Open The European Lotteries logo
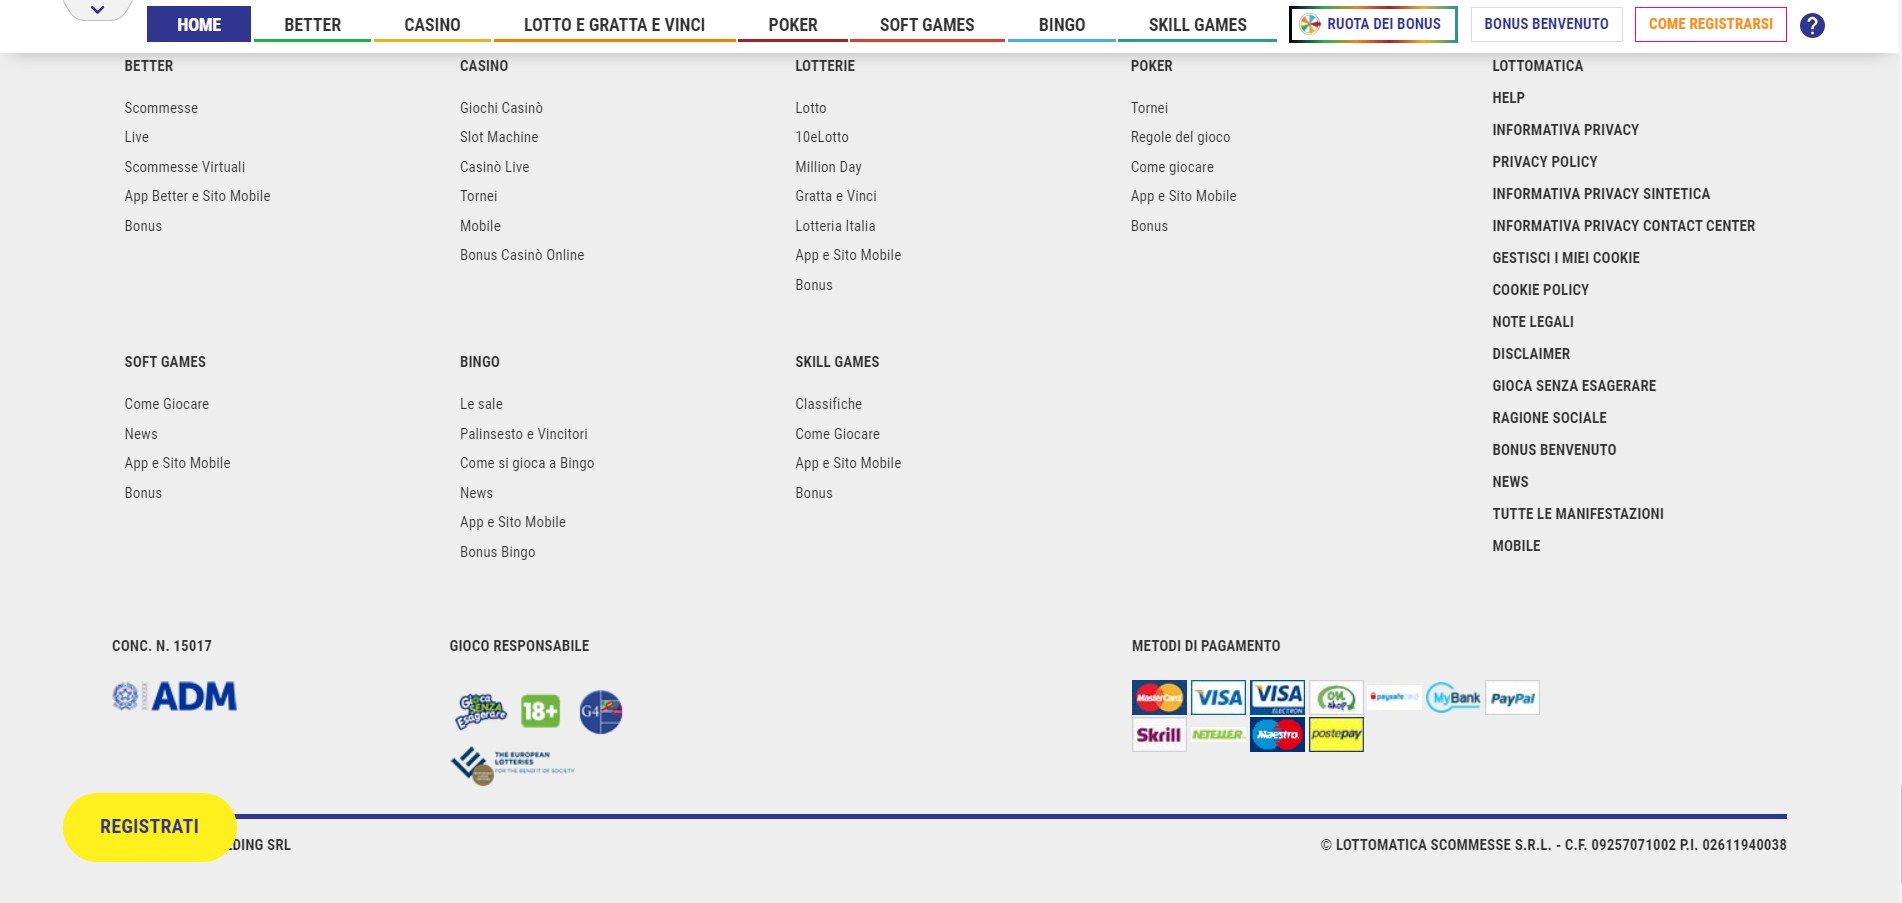The width and height of the screenshot is (1902, 903). pos(513,766)
